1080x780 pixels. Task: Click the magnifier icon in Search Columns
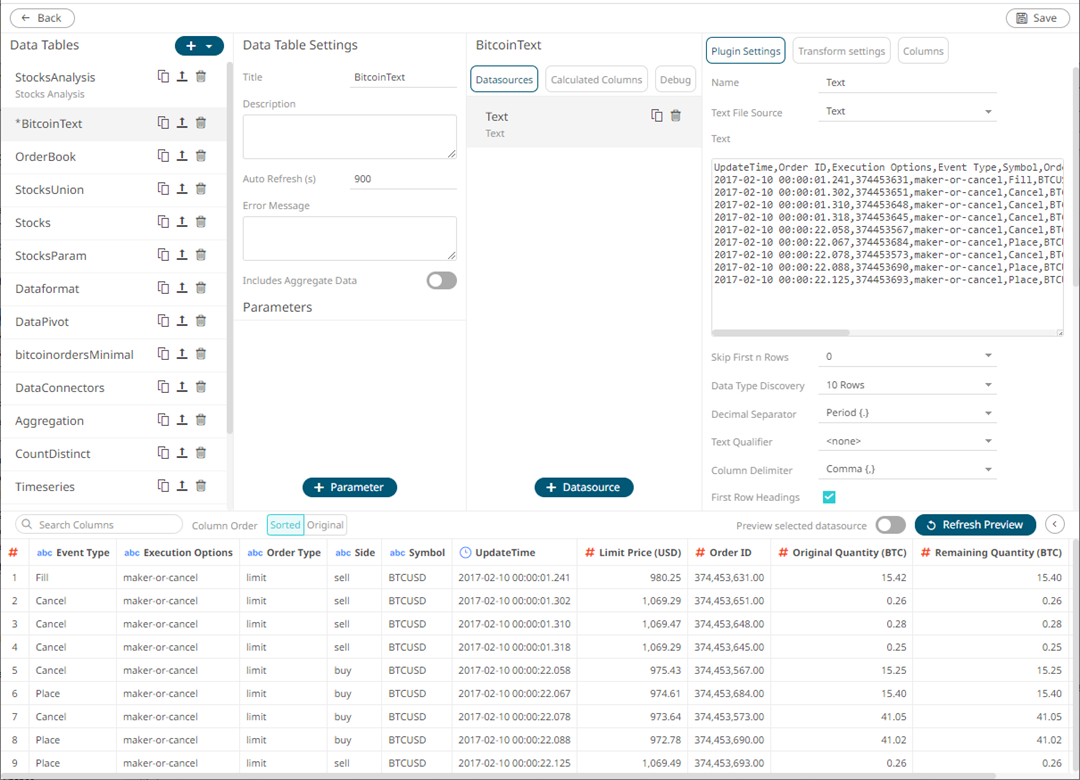click(x=27, y=523)
